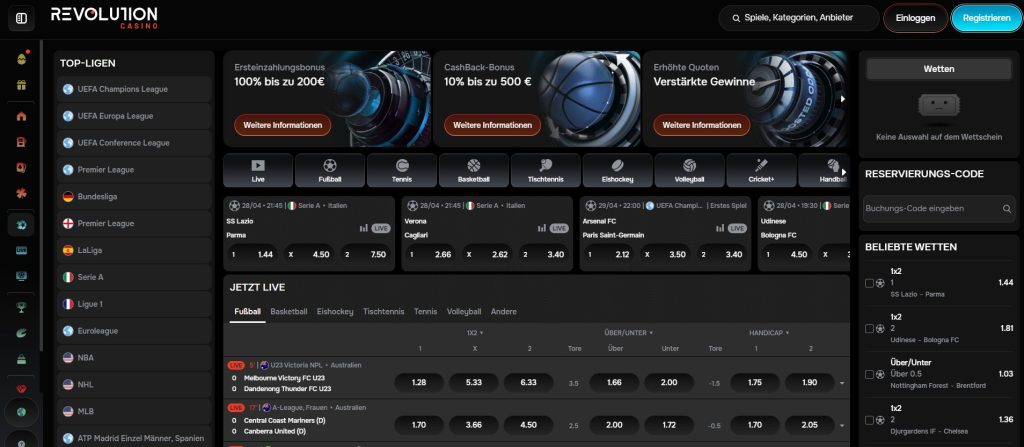Focus the Spiele, Kategorien, Anbieter search field
Image resolution: width=1024 pixels, height=447 pixels.
799,18
